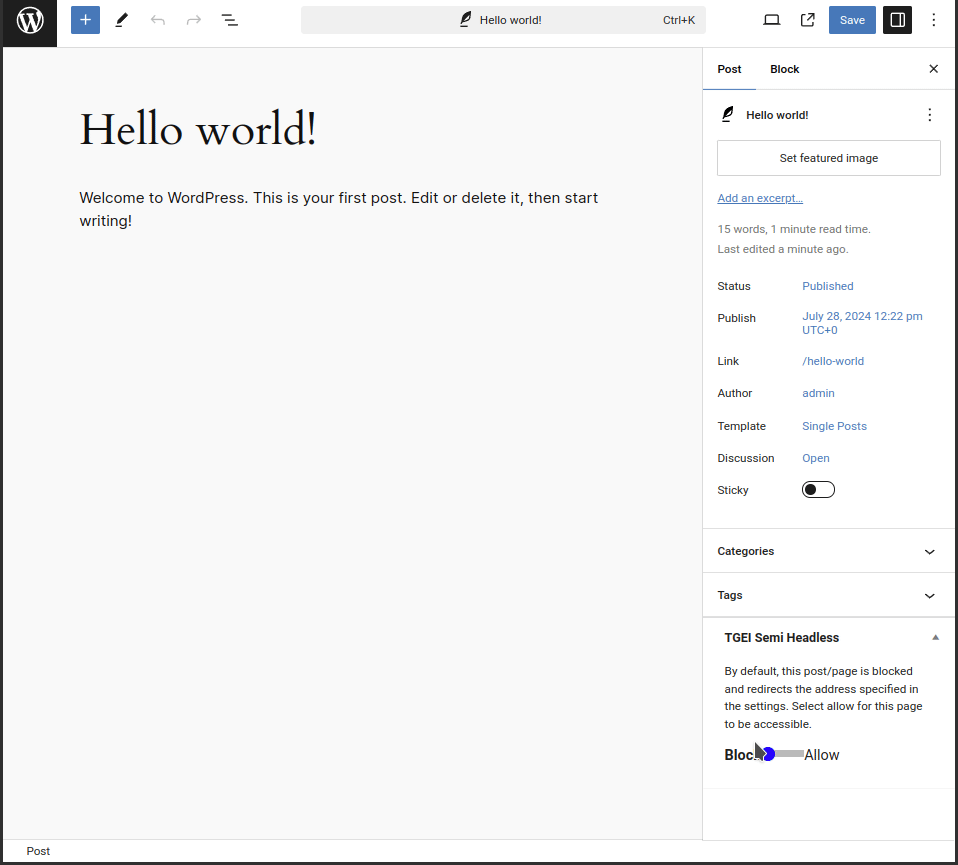Click the Hello world! post title heading
This screenshot has width=958, height=865.
(x=198, y=130)
